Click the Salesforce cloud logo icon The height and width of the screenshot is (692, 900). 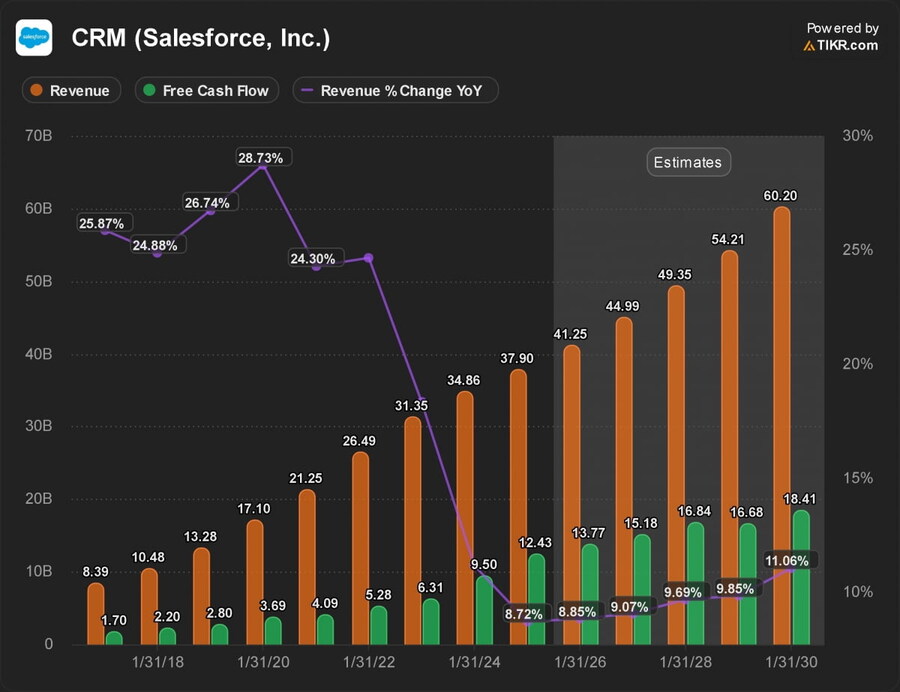point(34,38)
